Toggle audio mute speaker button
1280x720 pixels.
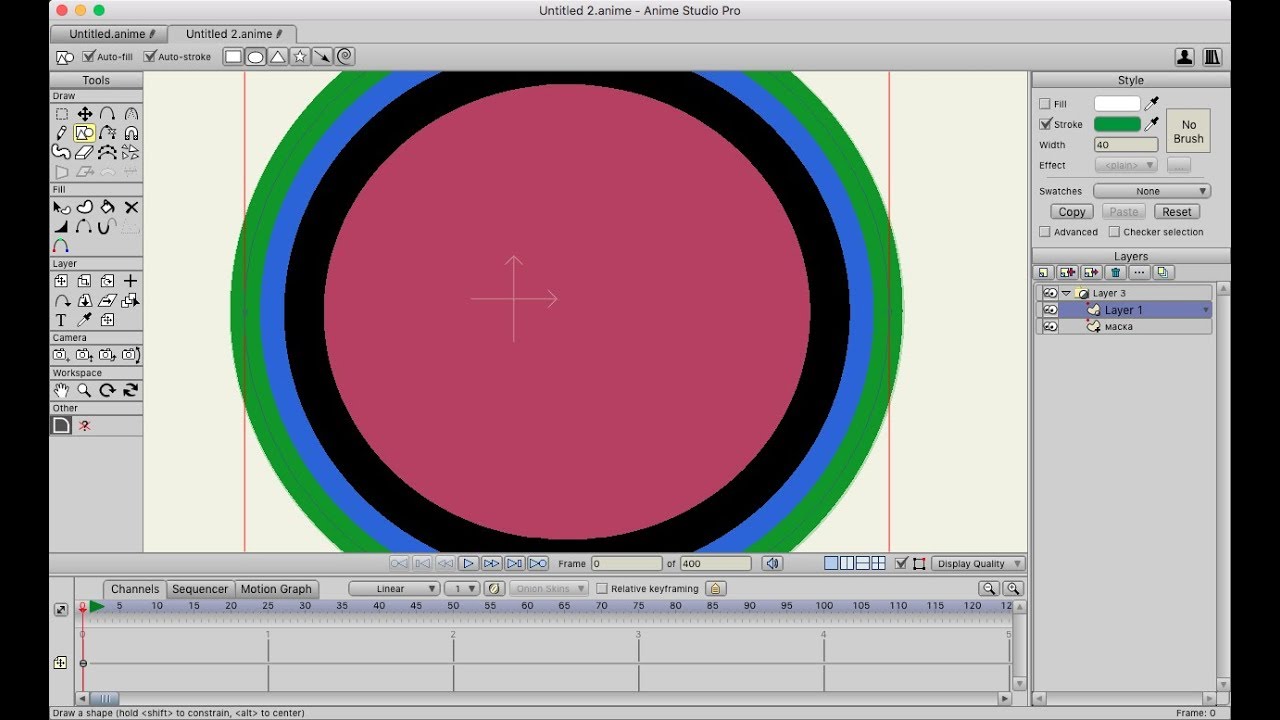click(x=772, y=564)
